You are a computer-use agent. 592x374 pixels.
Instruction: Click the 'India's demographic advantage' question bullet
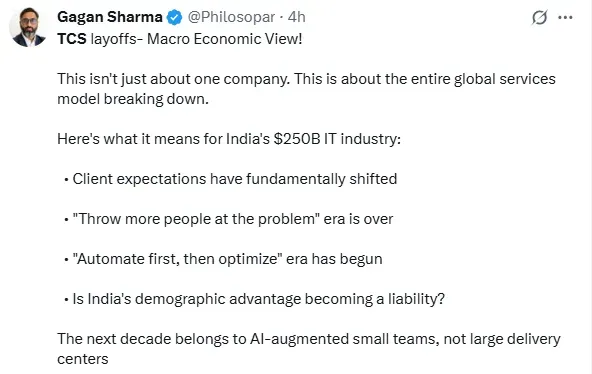point(259,299)
